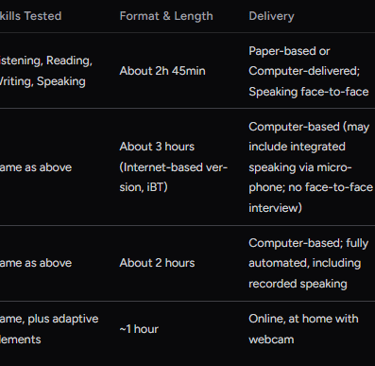Click "Paper-based or Computer-delivered" delivery text

304,61
